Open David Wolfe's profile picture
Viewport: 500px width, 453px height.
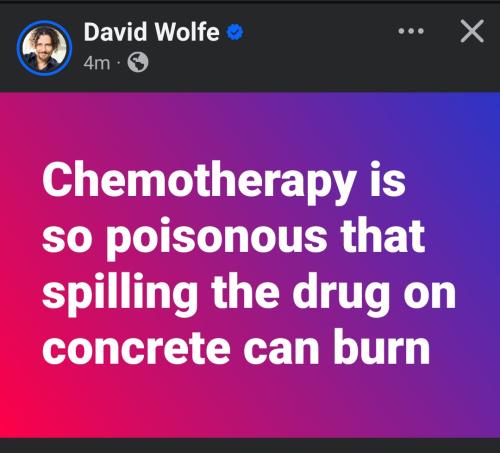tap(44, 48)
